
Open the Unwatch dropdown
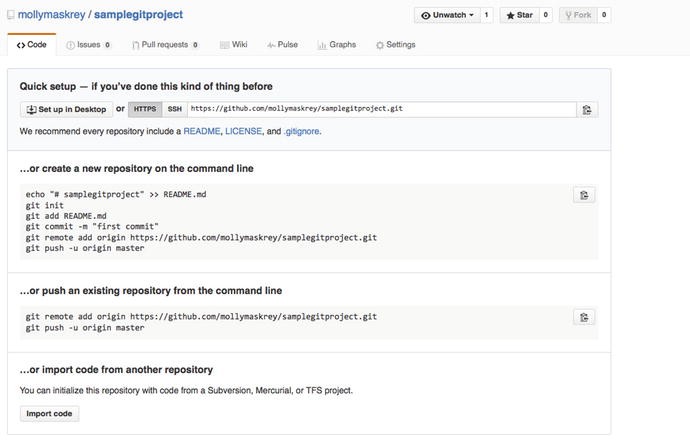(447, 15)
